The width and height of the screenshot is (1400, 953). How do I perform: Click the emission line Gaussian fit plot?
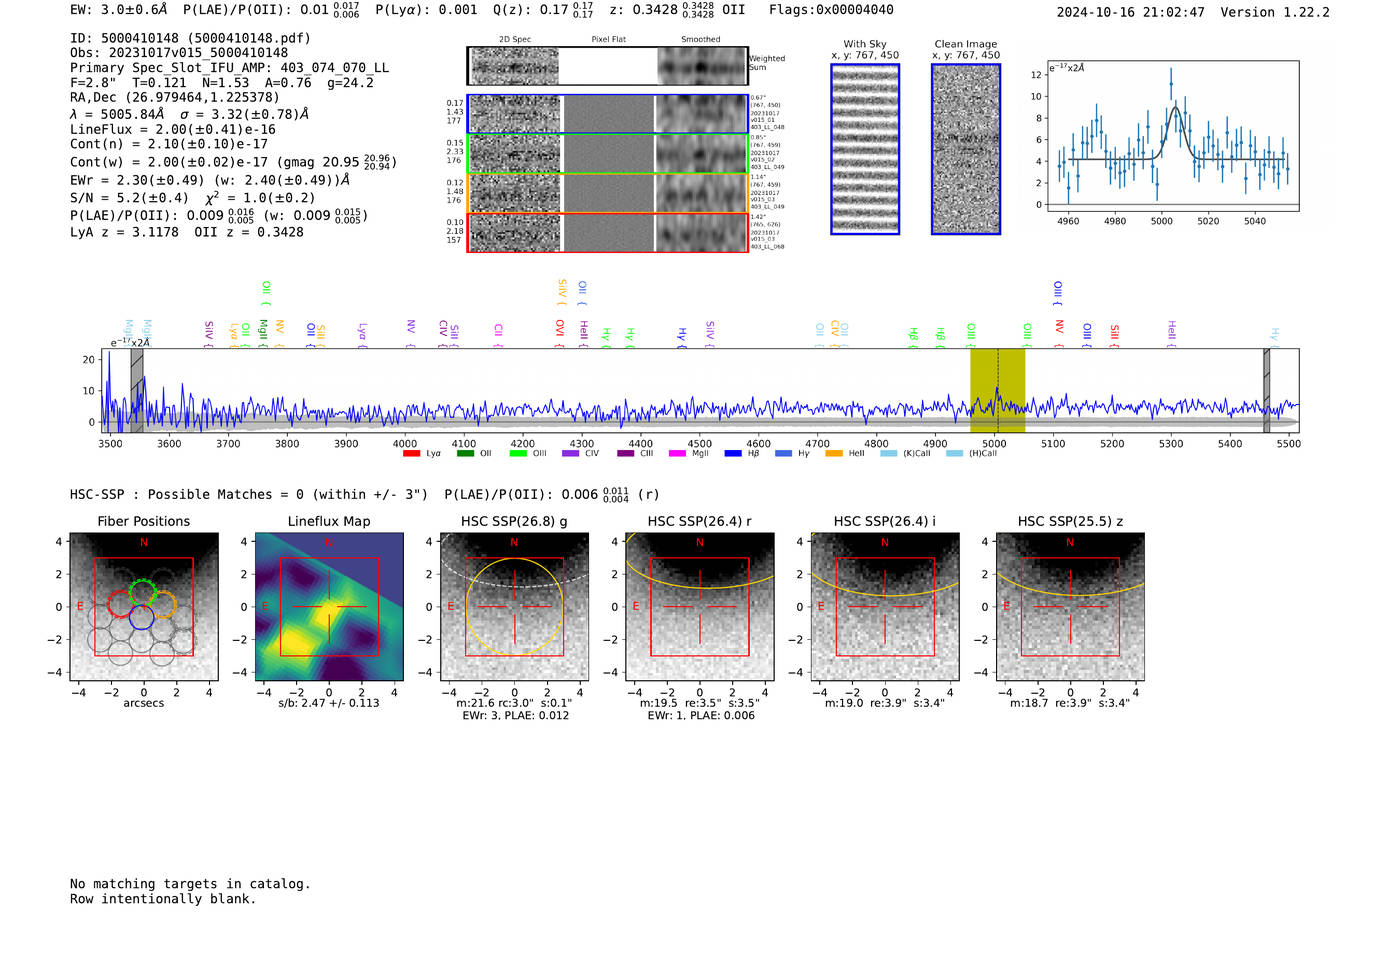coord(1173,136)
